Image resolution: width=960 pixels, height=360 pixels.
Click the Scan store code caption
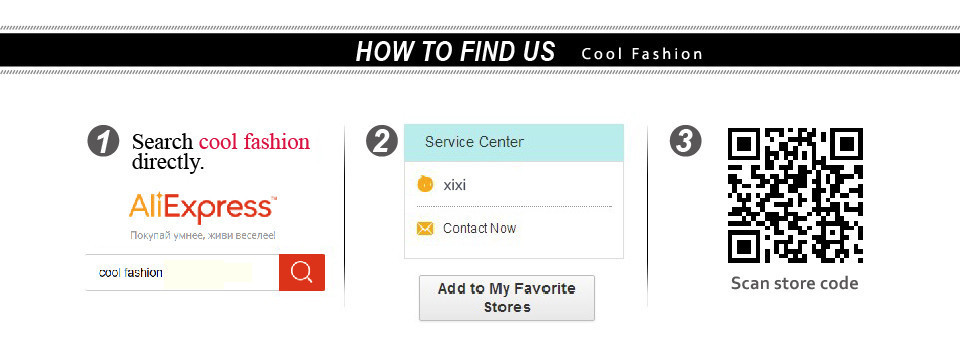pos(795,283)
